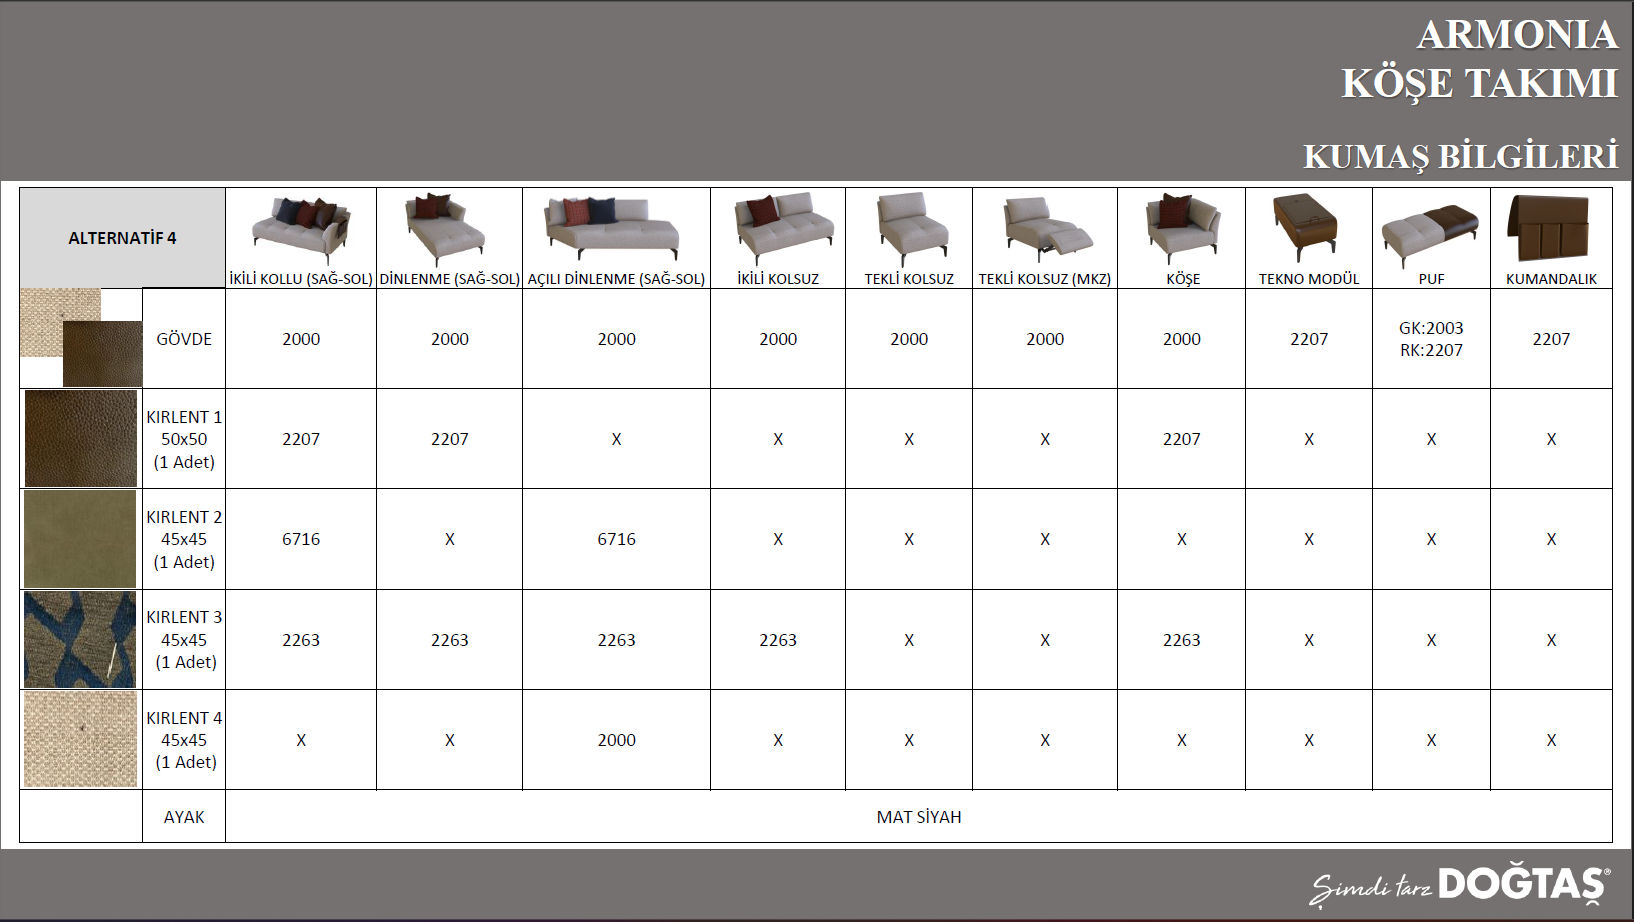1634x922 pixels.
Task: Click the AÇILI DİNLENME KIRLENT 2 value 6716
Action: (x=617, y=539)
